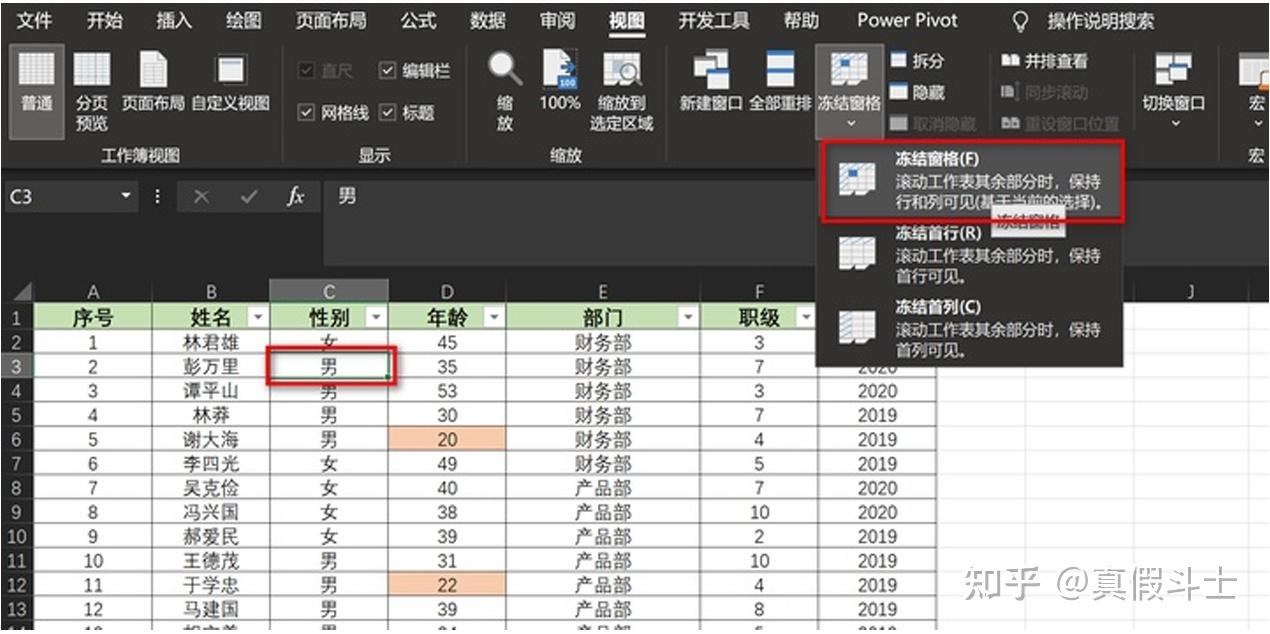Viewport: 1270px width, 634px height.
Task: Select column C header
Action: pos(329,293)
